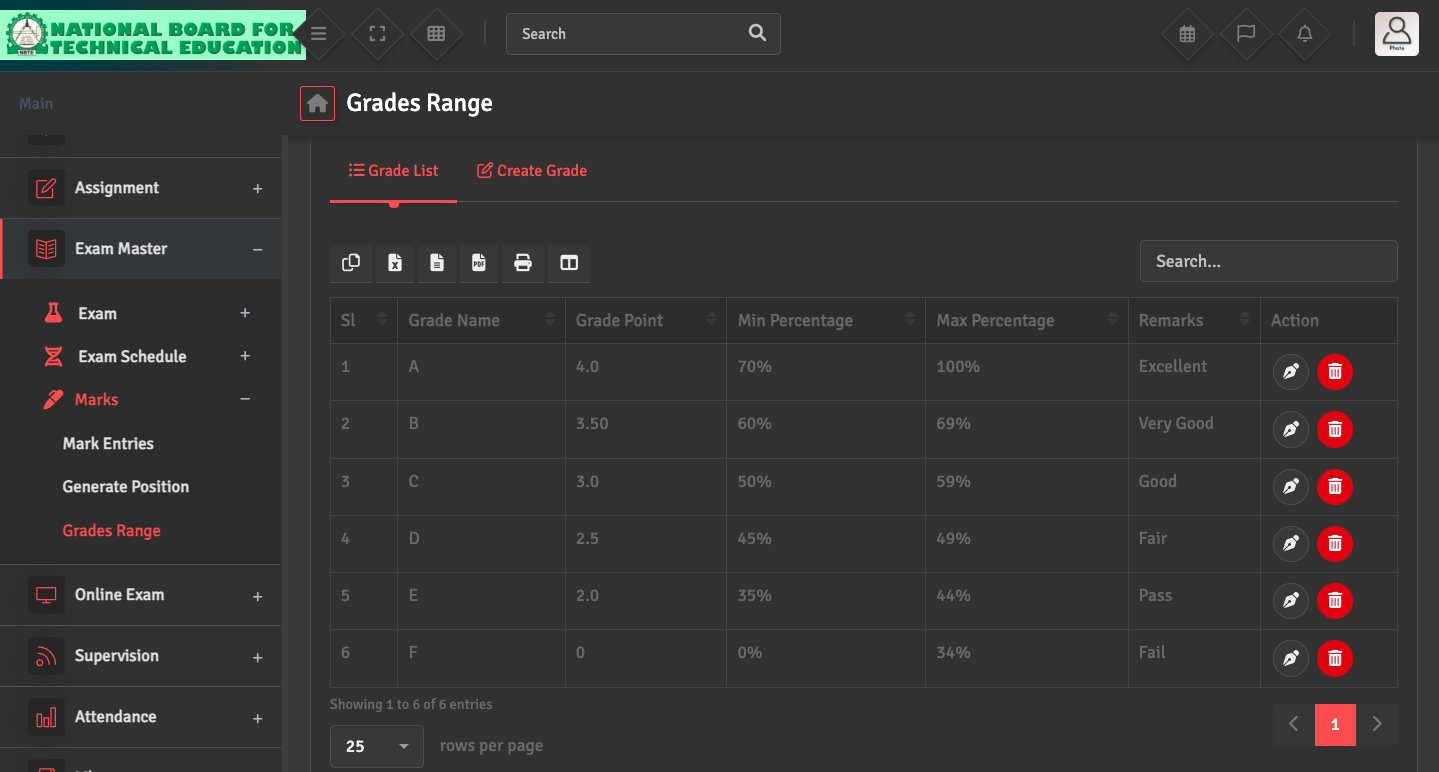Viewport: 1439px width, 772px height.
Task: Click the hamburger menu icon in header
Action: click(x=319, y=34)
